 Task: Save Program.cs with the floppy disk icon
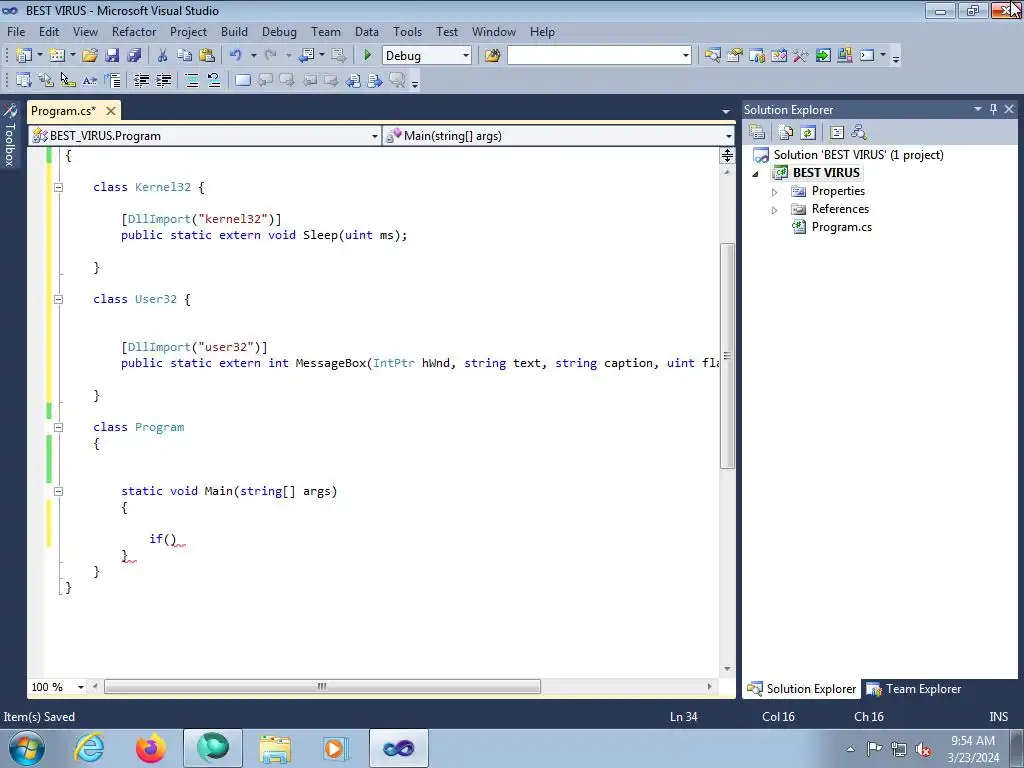point(112,56)
